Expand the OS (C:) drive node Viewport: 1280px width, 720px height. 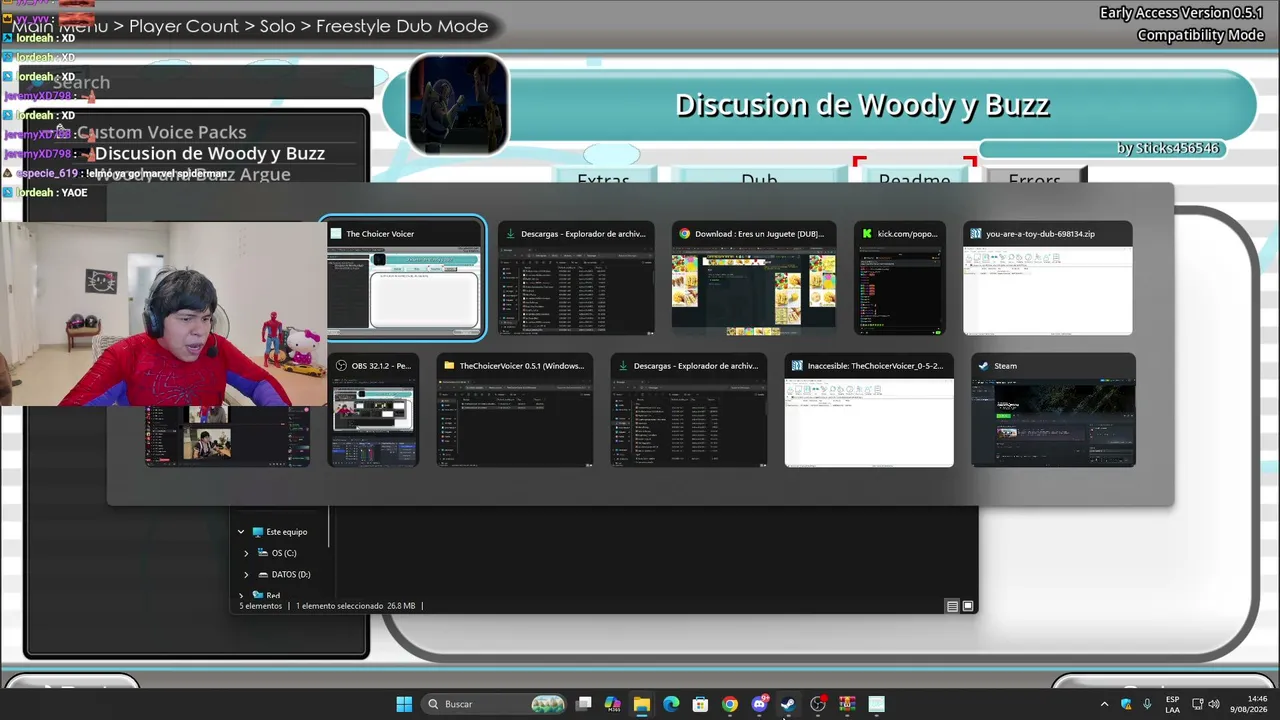point(246,553)
